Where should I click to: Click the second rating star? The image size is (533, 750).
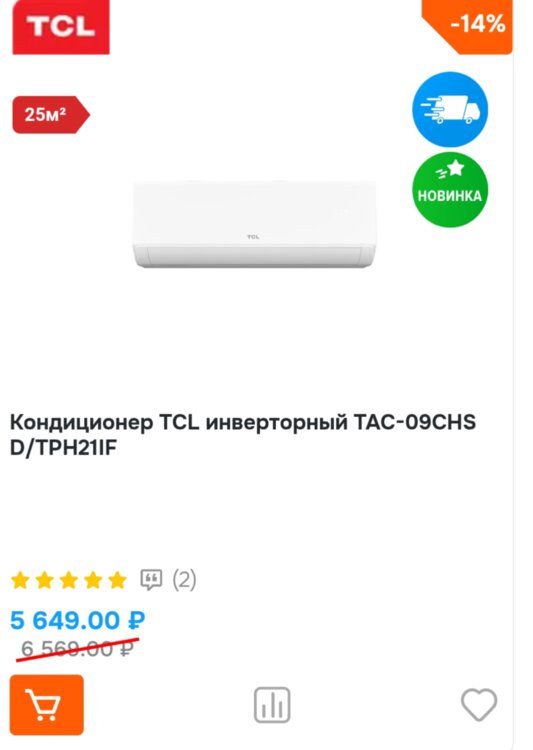coord(44,580)
